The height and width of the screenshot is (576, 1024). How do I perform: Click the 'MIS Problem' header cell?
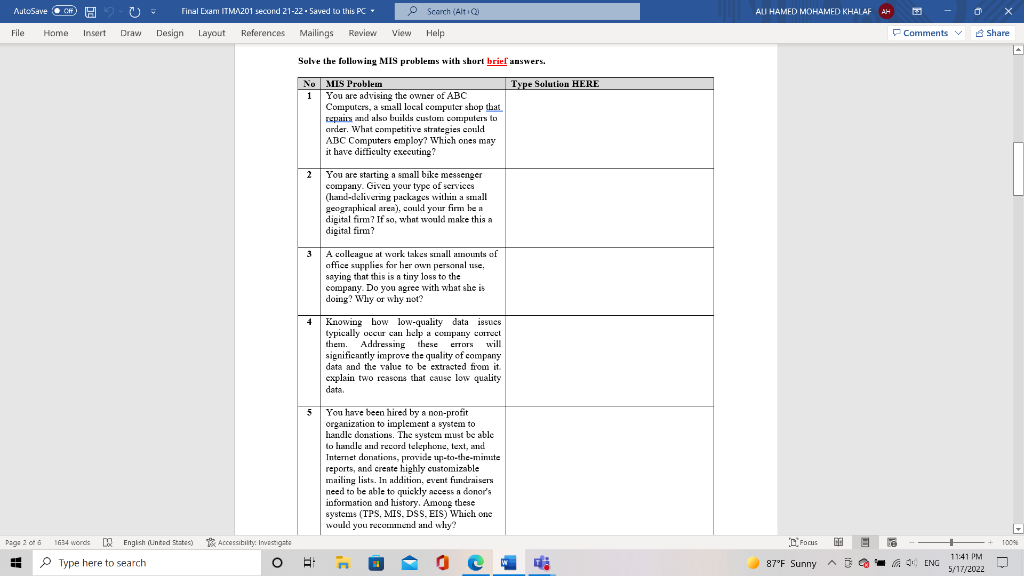point(413,84)
